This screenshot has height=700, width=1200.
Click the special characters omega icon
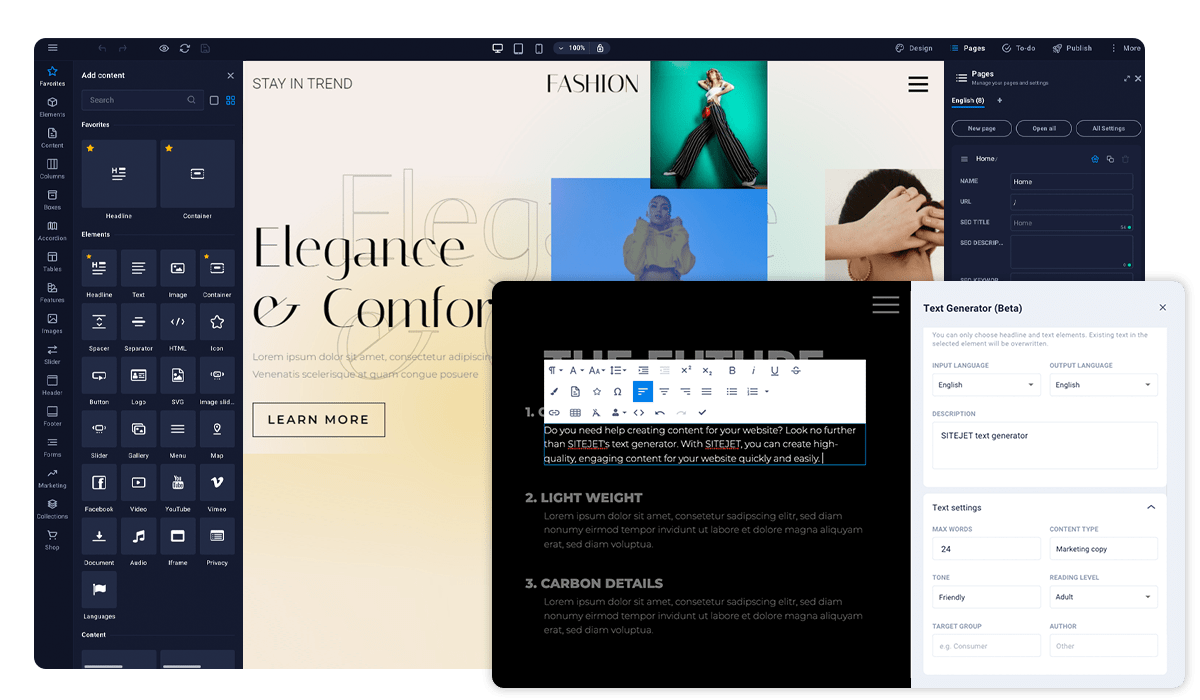point(617,391)
